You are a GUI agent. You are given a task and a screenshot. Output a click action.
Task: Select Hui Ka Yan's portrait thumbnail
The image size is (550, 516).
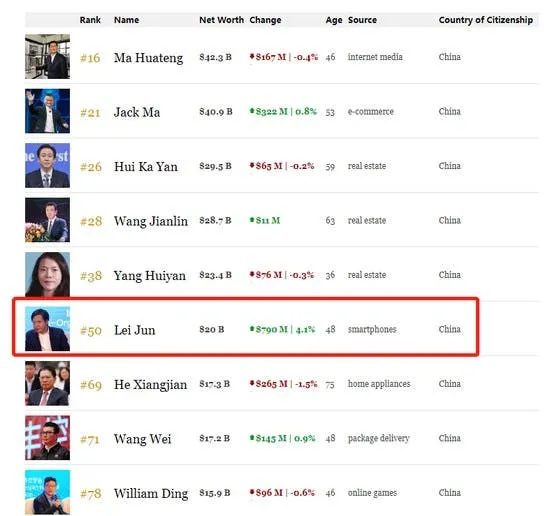click(47, 166)
